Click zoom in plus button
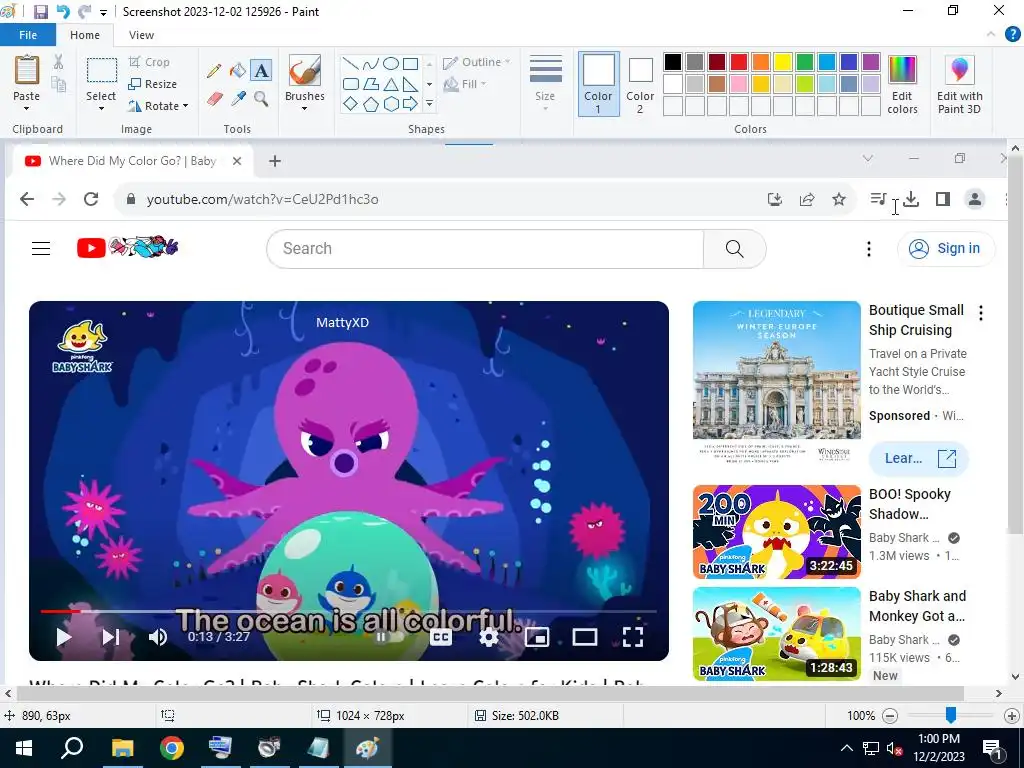 pos(1012,716)
